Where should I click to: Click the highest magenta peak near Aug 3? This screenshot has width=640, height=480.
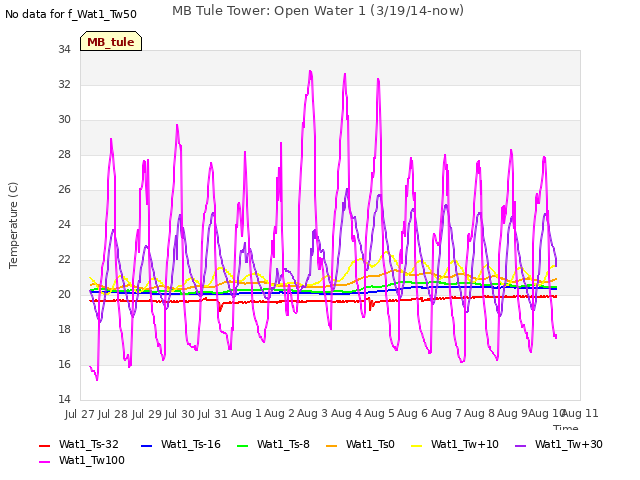coord(311,72)
